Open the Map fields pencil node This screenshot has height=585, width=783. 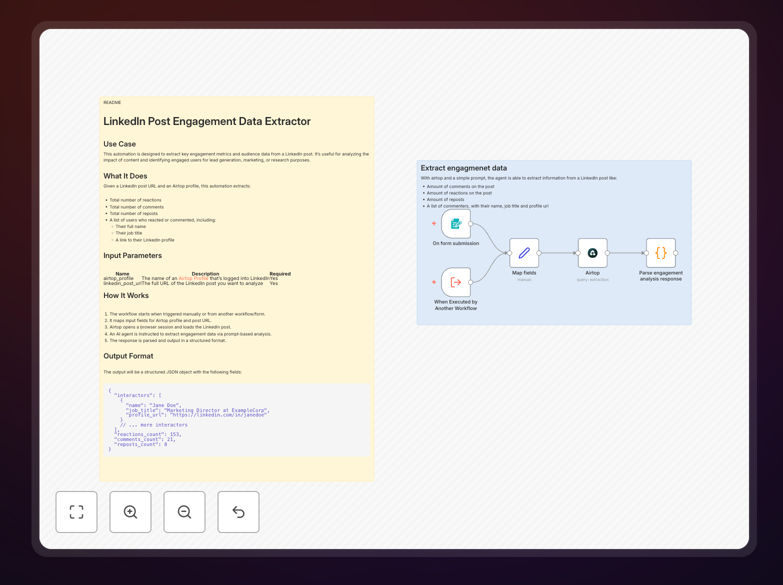(524, 253)
